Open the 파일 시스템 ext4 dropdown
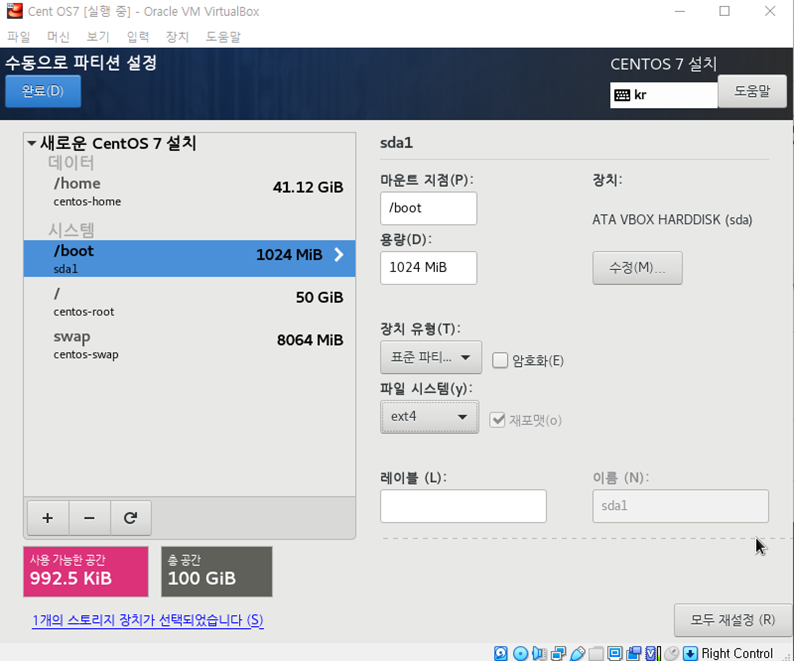The height and width of the screenshot is (661, 794). point(429,416)
